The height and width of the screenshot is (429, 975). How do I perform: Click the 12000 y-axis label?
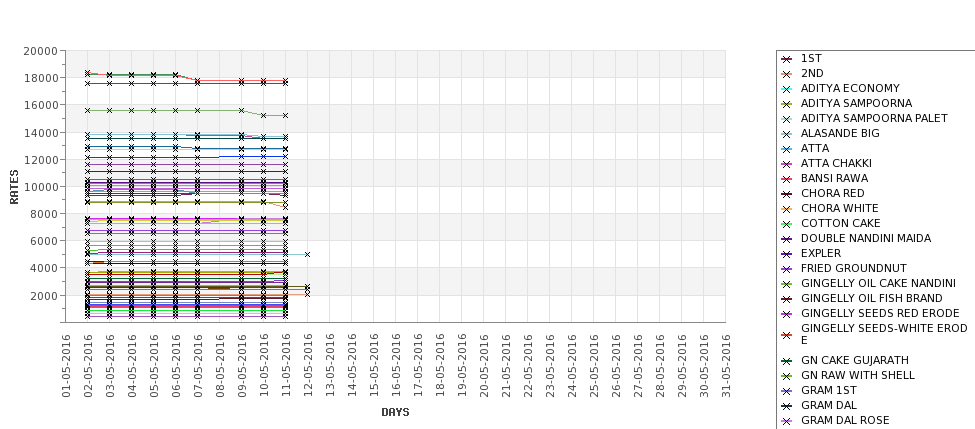(x=40, y=159)
